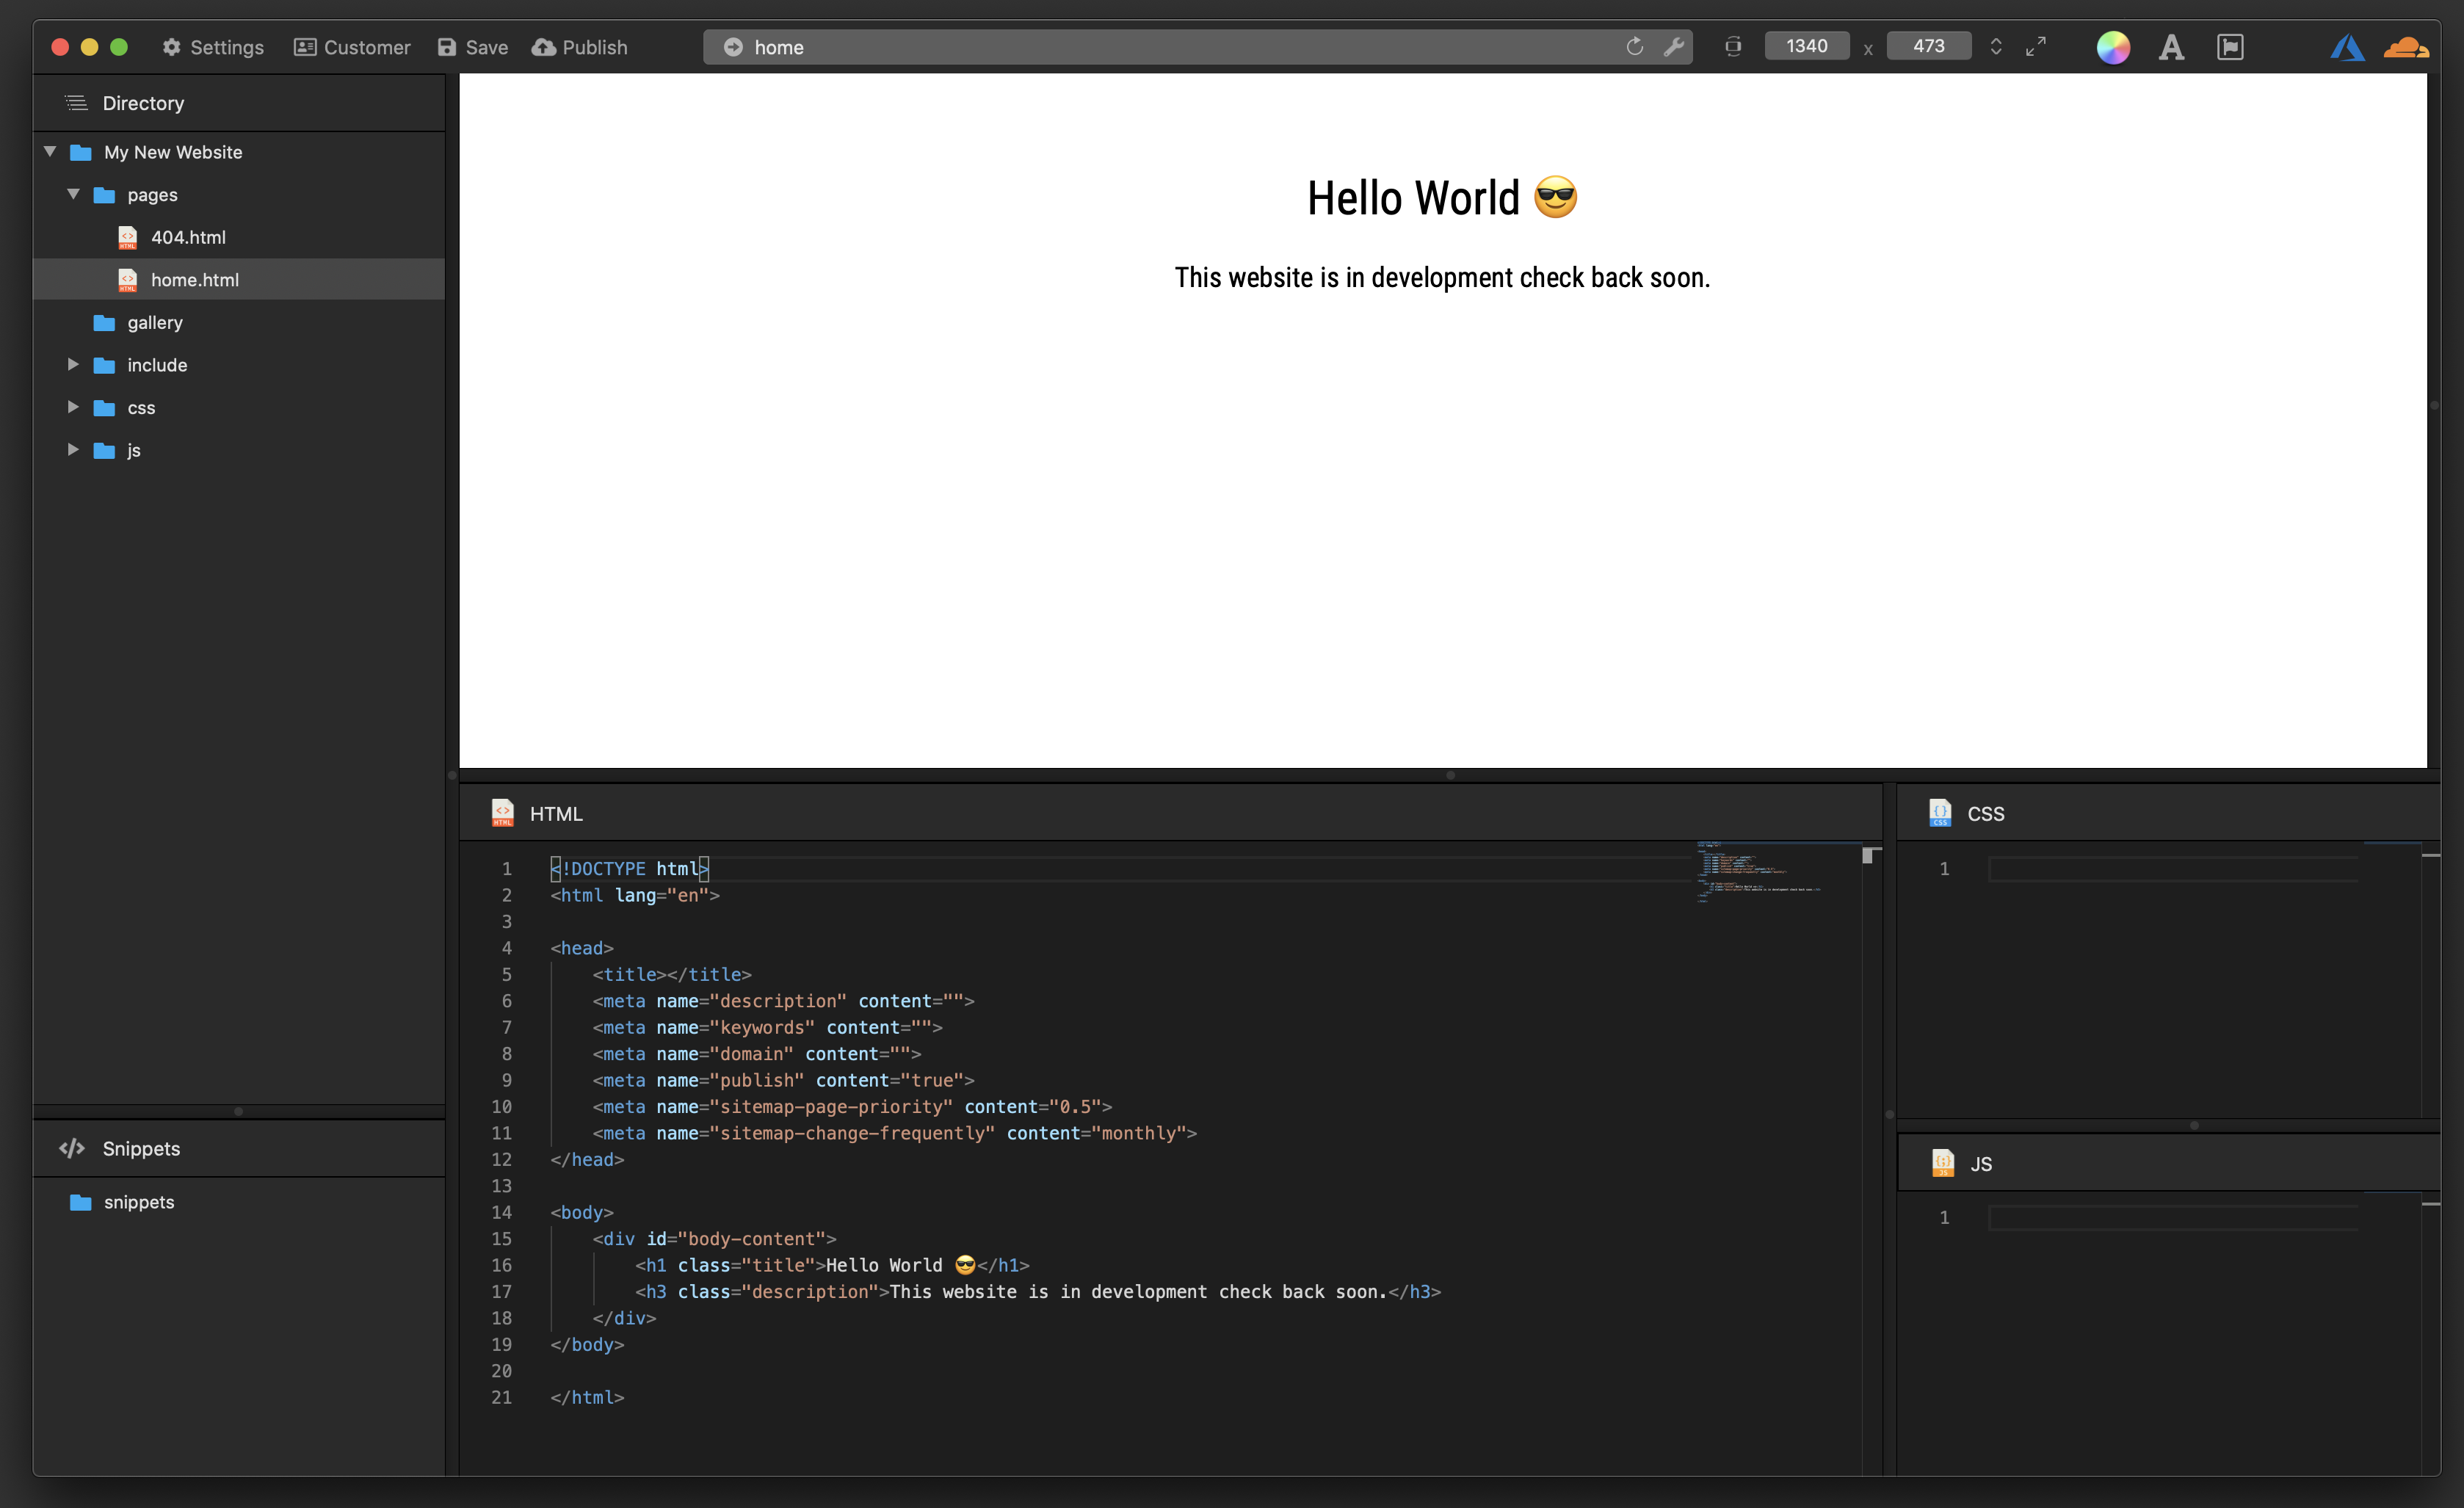Click the pen/edit tool icon in preview bar
2464x1508 pixels.
[x=1674, y=48]
